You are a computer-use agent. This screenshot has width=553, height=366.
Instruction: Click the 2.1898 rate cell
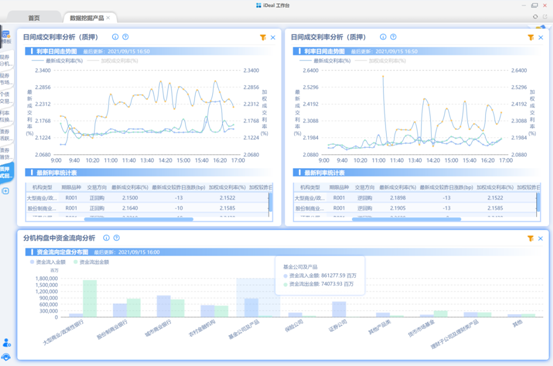(397, 198)
